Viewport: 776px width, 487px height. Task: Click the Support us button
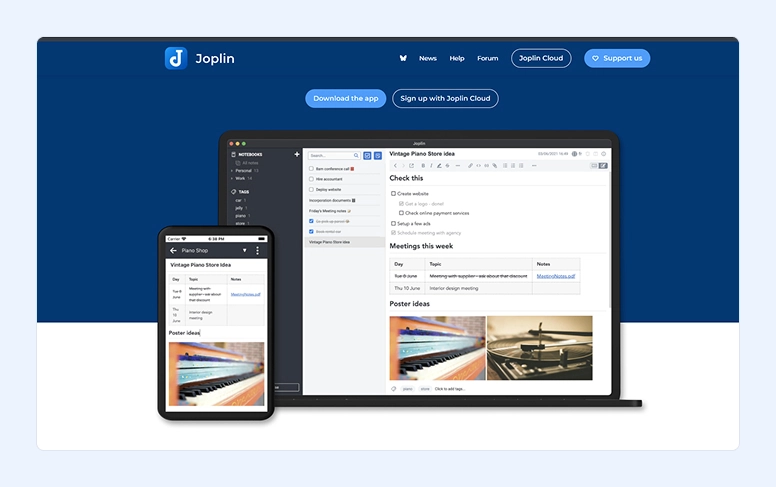coord(617,58)
